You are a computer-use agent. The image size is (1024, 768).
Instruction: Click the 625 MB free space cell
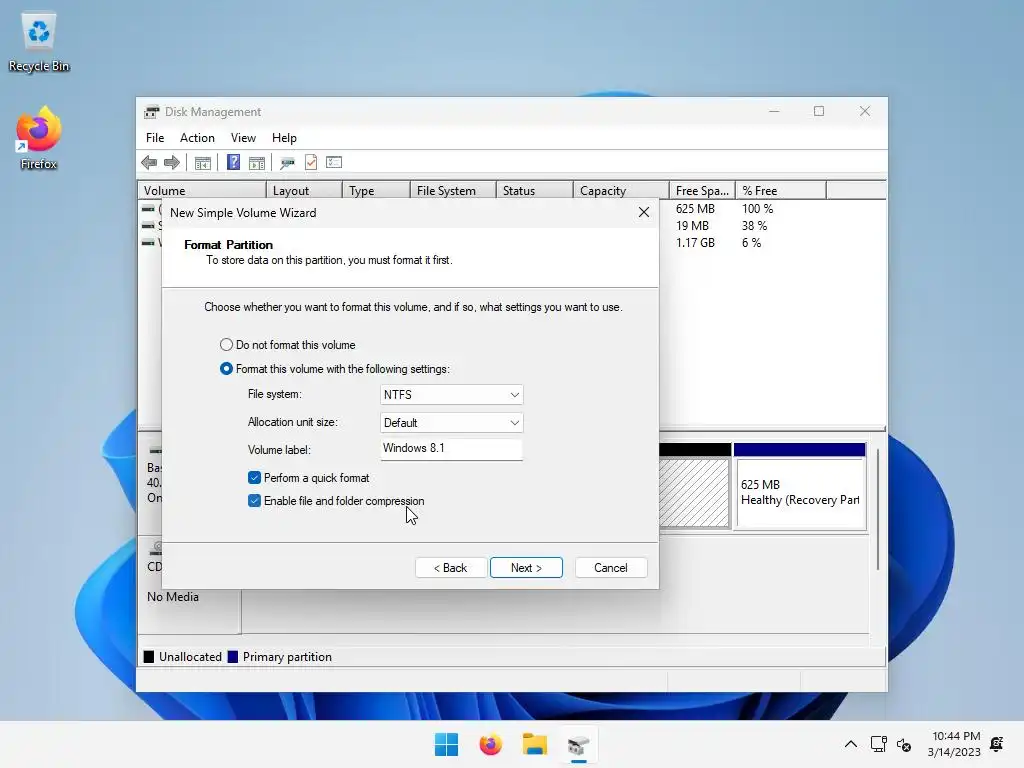pyautogui.click(x=696, y=209)
